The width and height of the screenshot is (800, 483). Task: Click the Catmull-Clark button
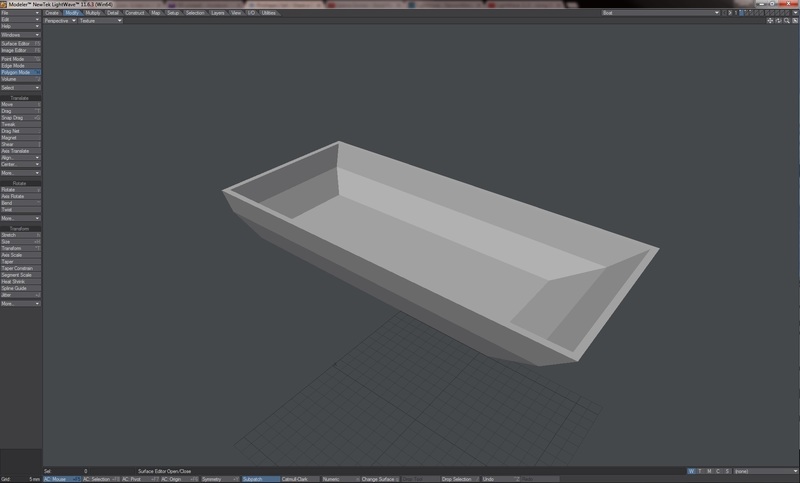(300, 479)
